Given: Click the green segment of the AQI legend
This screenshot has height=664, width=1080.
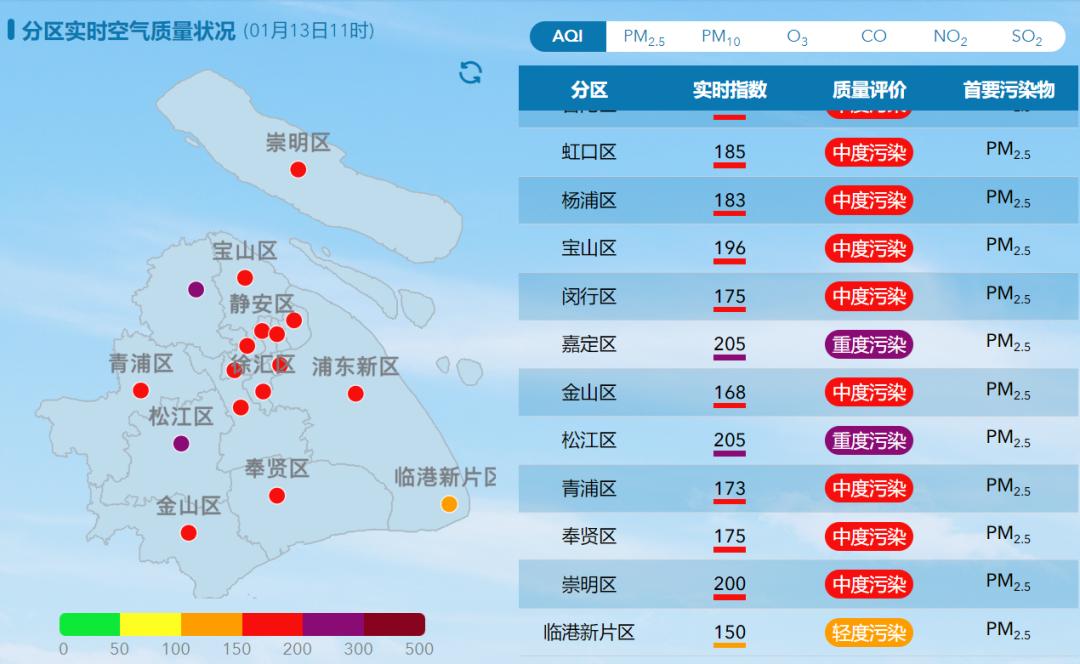Looking at the screenshot, I should click(90, 625).
